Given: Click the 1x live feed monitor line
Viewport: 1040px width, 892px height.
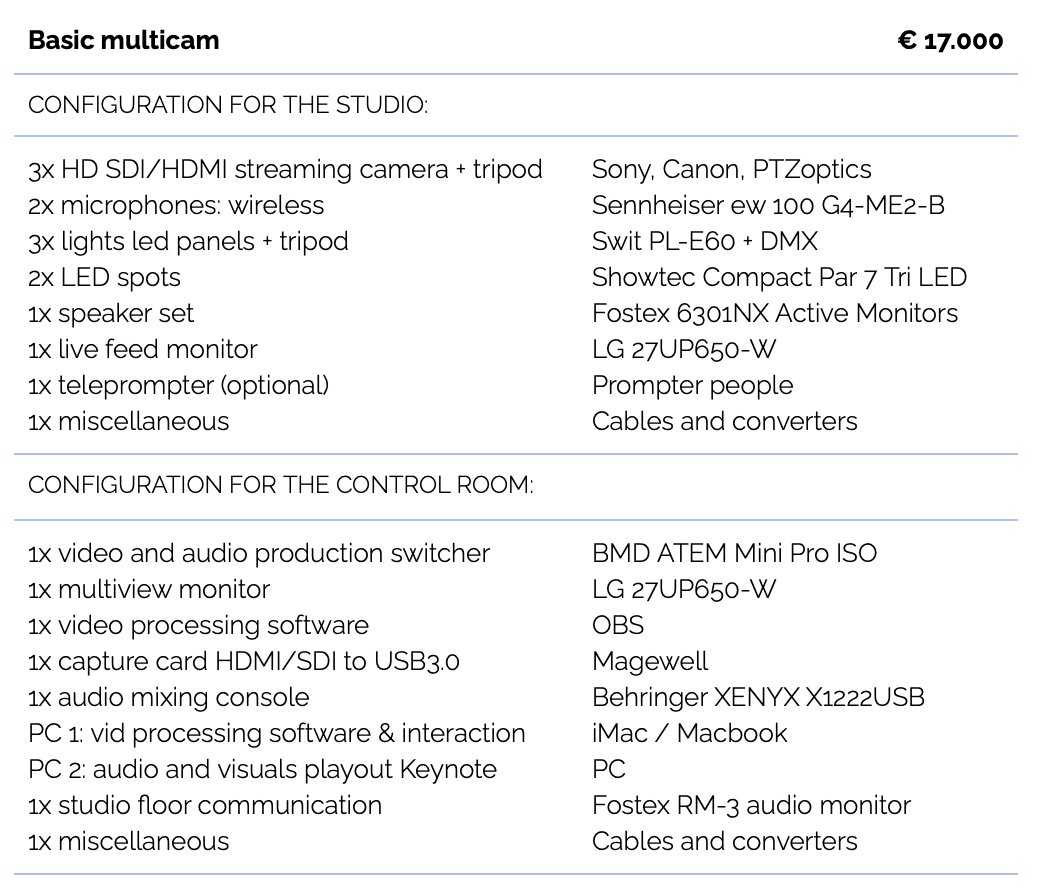Looking at the screenshot, I should pos(143,350).
